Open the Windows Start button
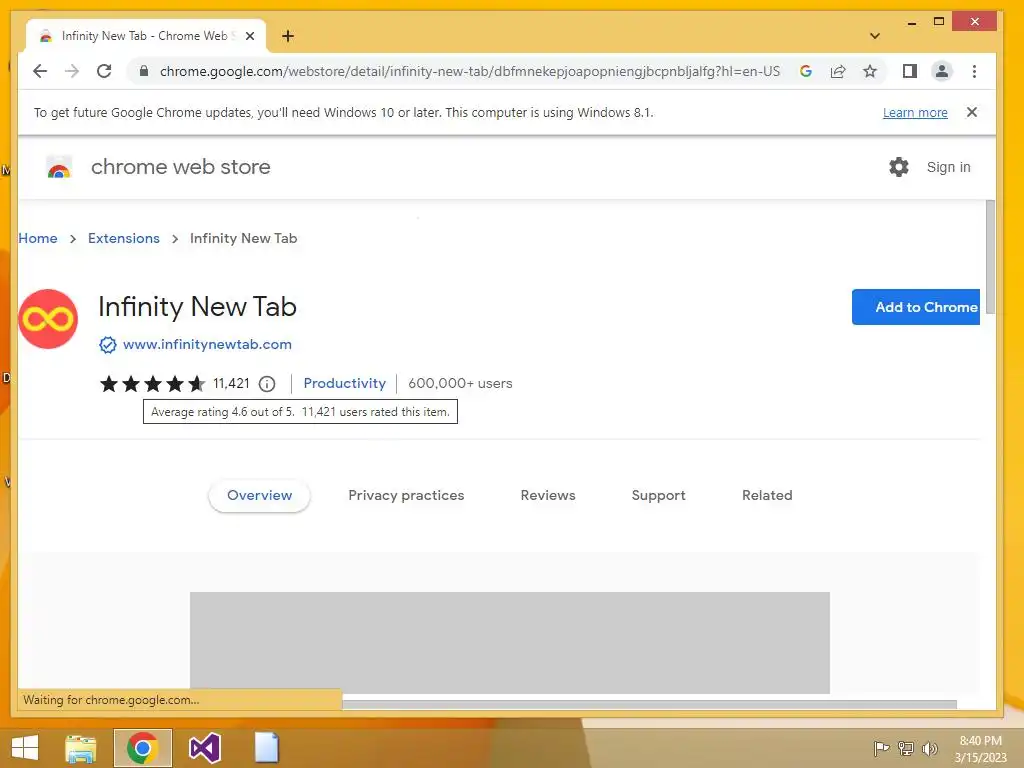 pyautogui.click(x=25, y=748)
